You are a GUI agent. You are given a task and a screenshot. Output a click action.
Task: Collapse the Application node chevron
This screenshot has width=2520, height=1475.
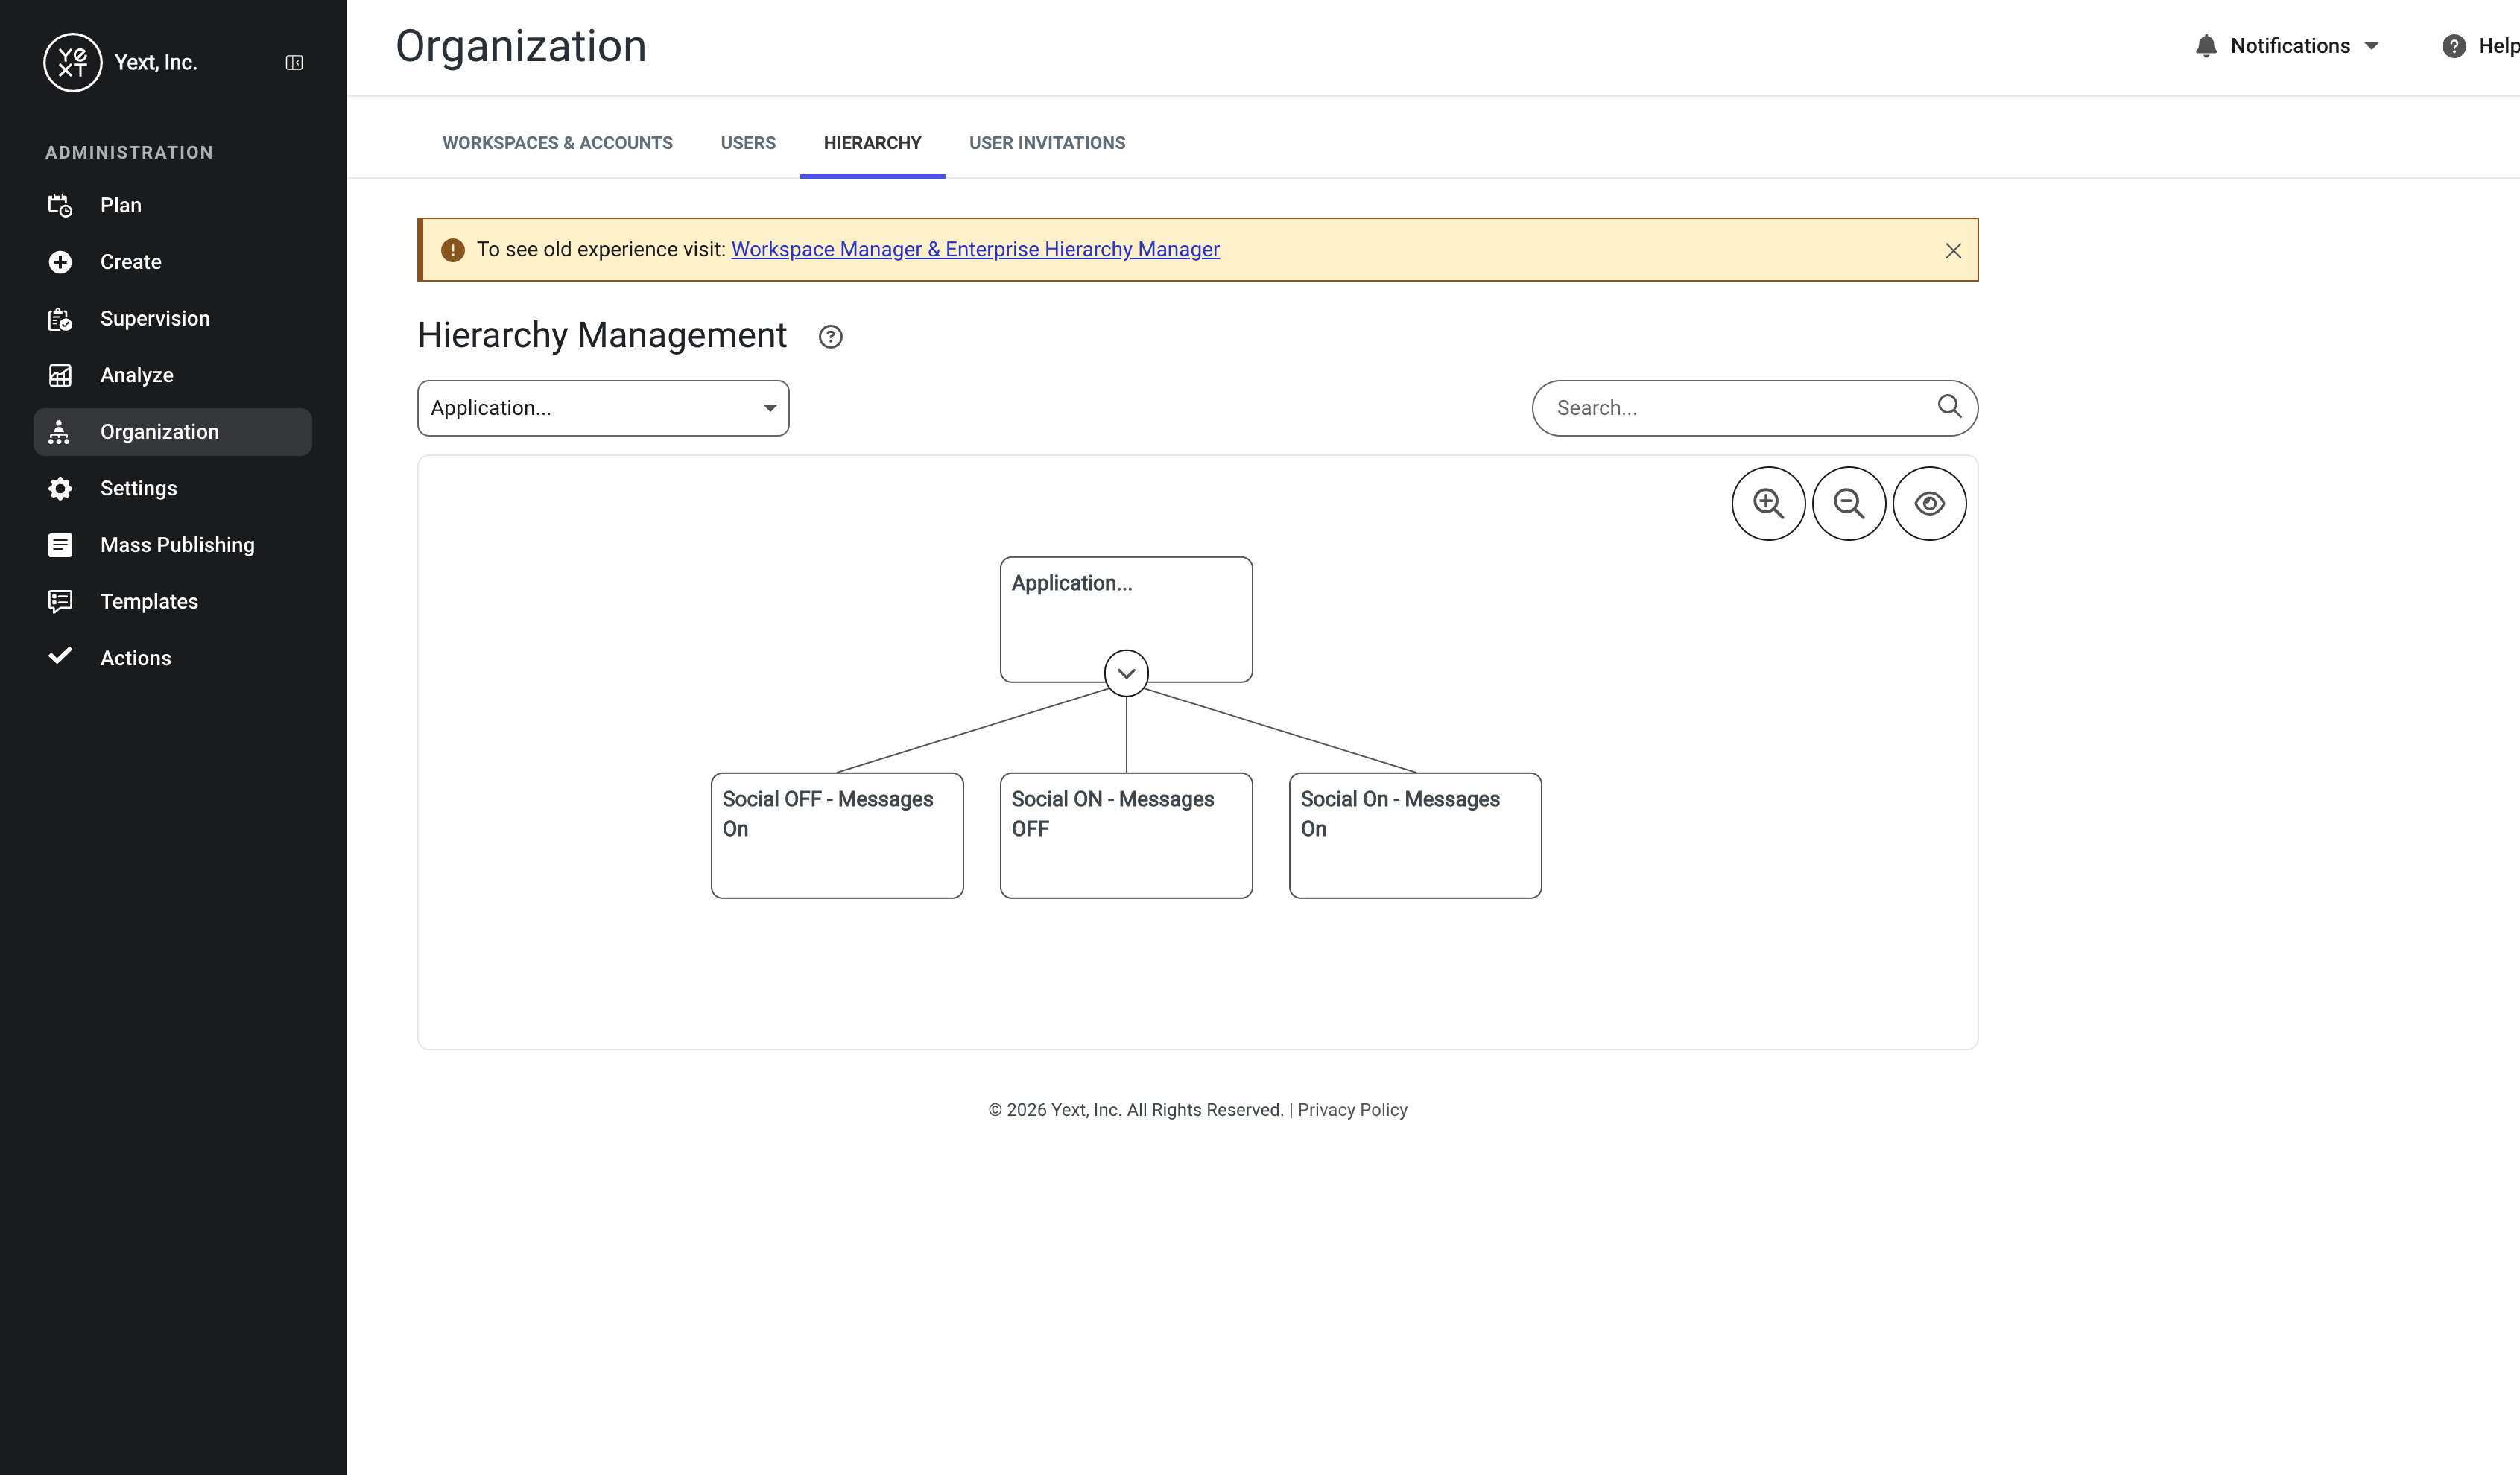(1126, 673)
